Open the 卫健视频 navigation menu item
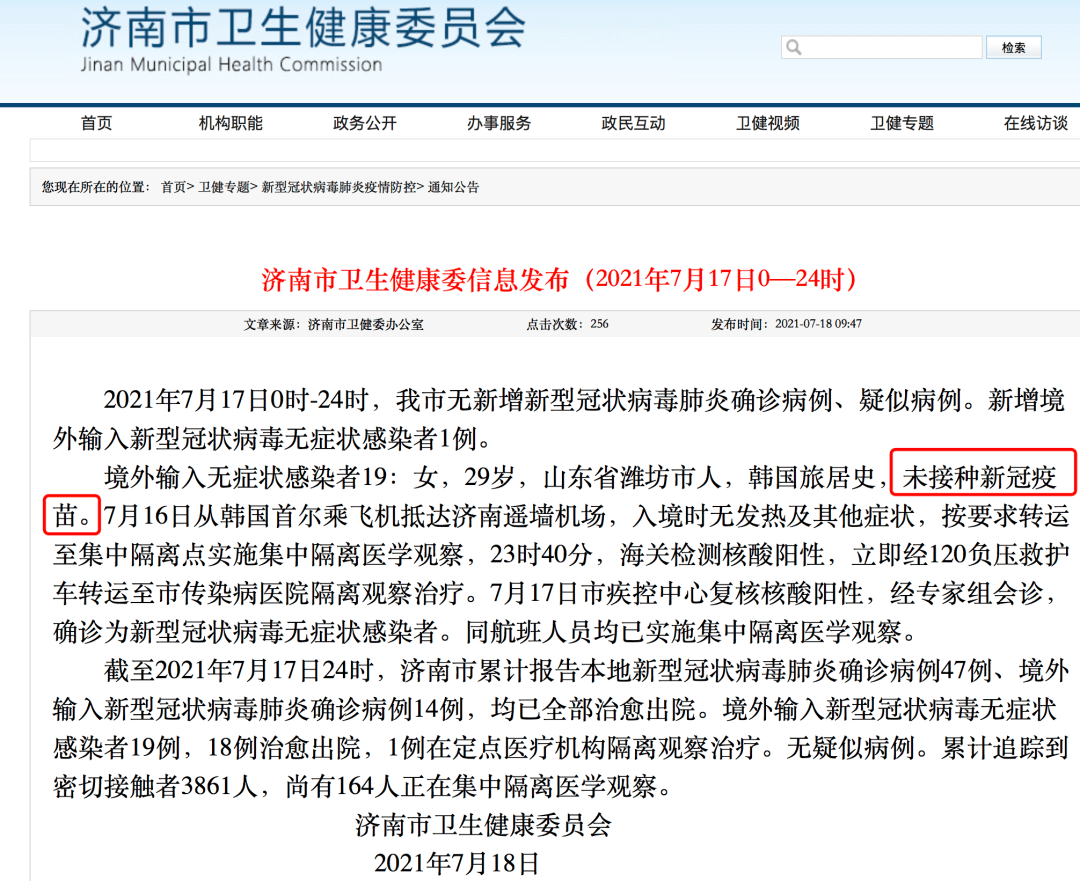 (x=766, y=122)
